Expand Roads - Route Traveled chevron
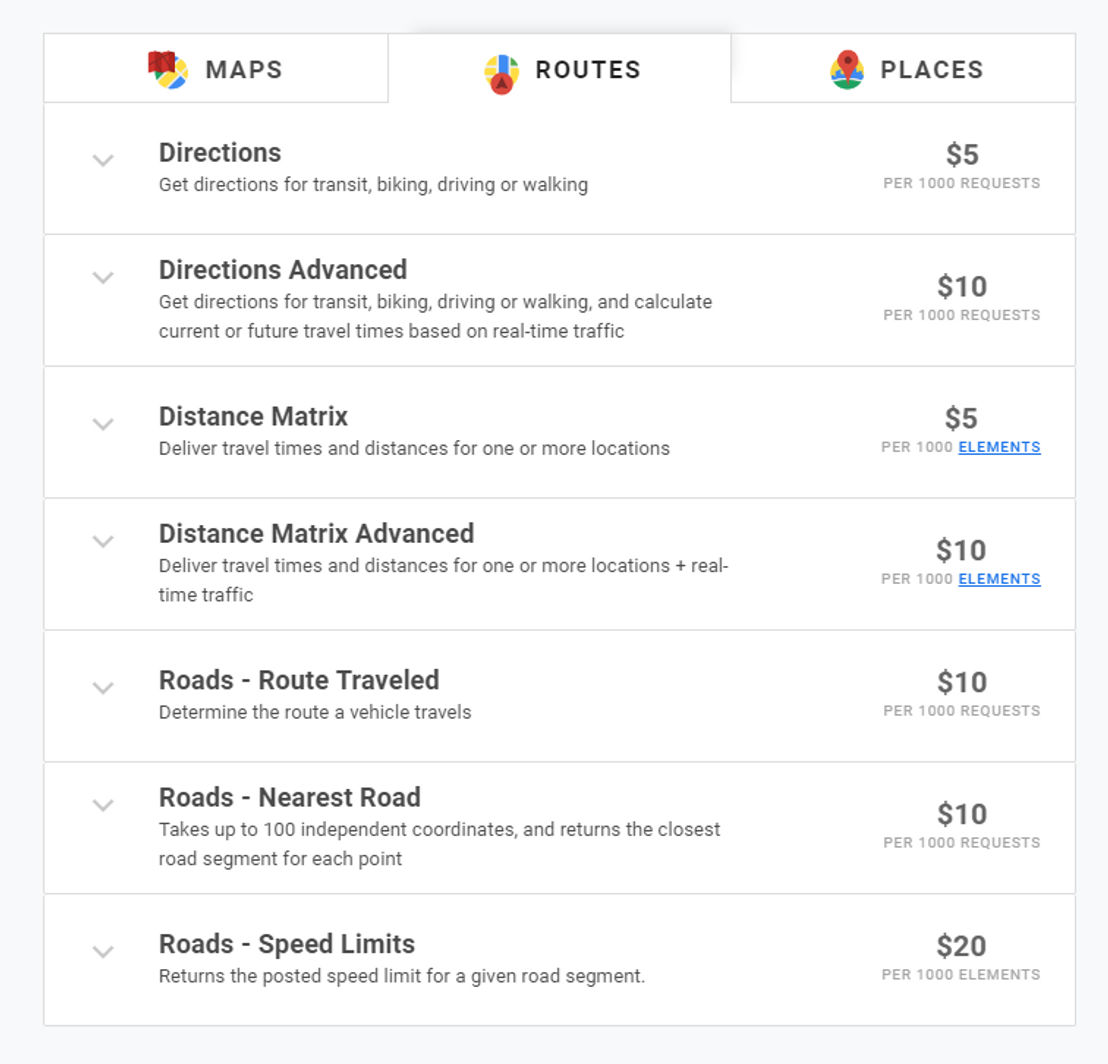 pyautogui.click(x=103, y=687)
